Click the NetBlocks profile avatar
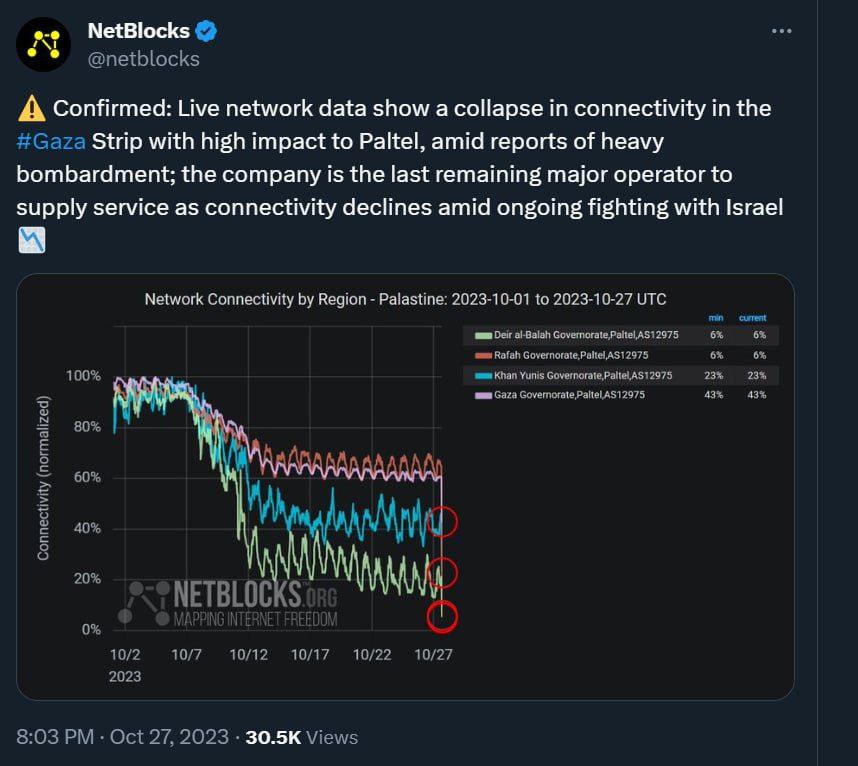 (x=43, y=42)
